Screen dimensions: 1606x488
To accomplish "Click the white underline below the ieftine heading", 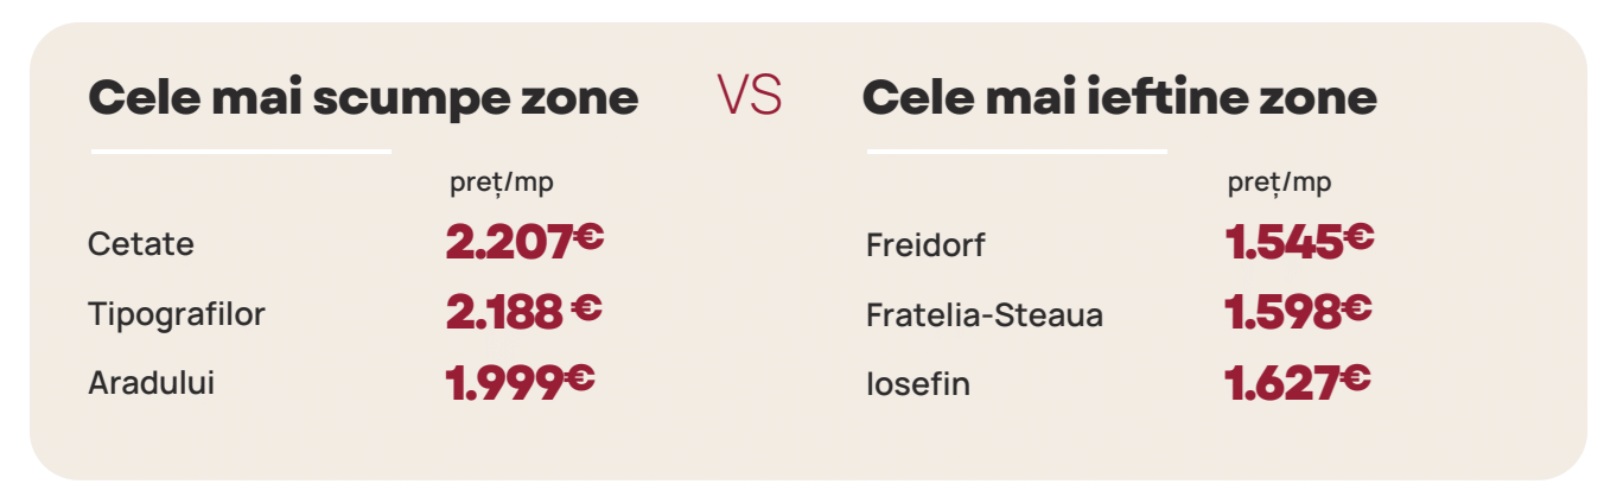I will (x=1017, y=152).
